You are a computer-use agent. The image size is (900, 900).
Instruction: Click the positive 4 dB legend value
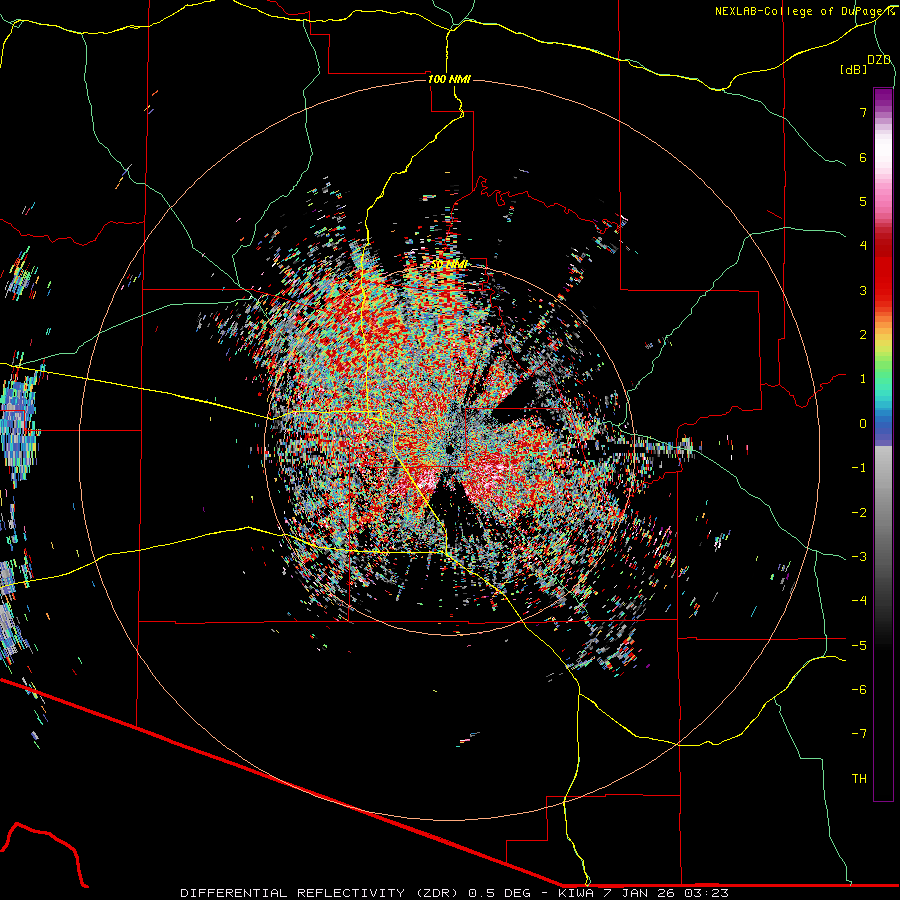(x=863, y=246)
